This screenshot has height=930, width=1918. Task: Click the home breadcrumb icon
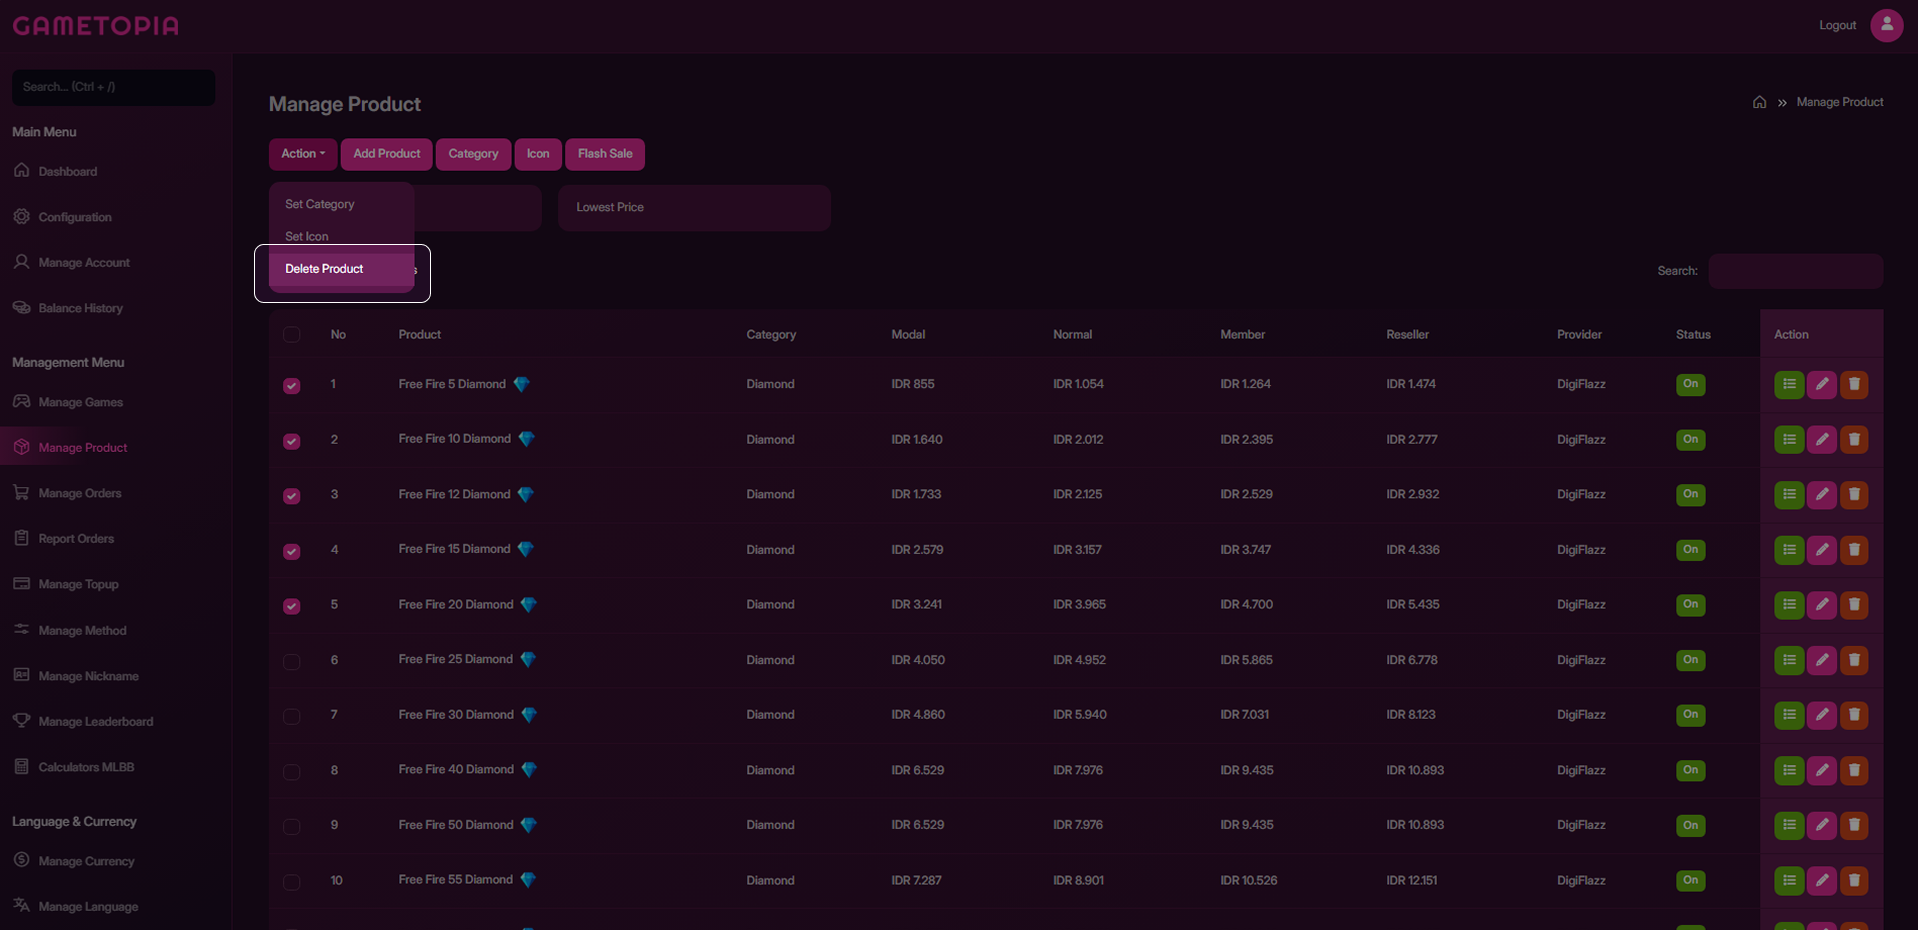[1759, 102]
